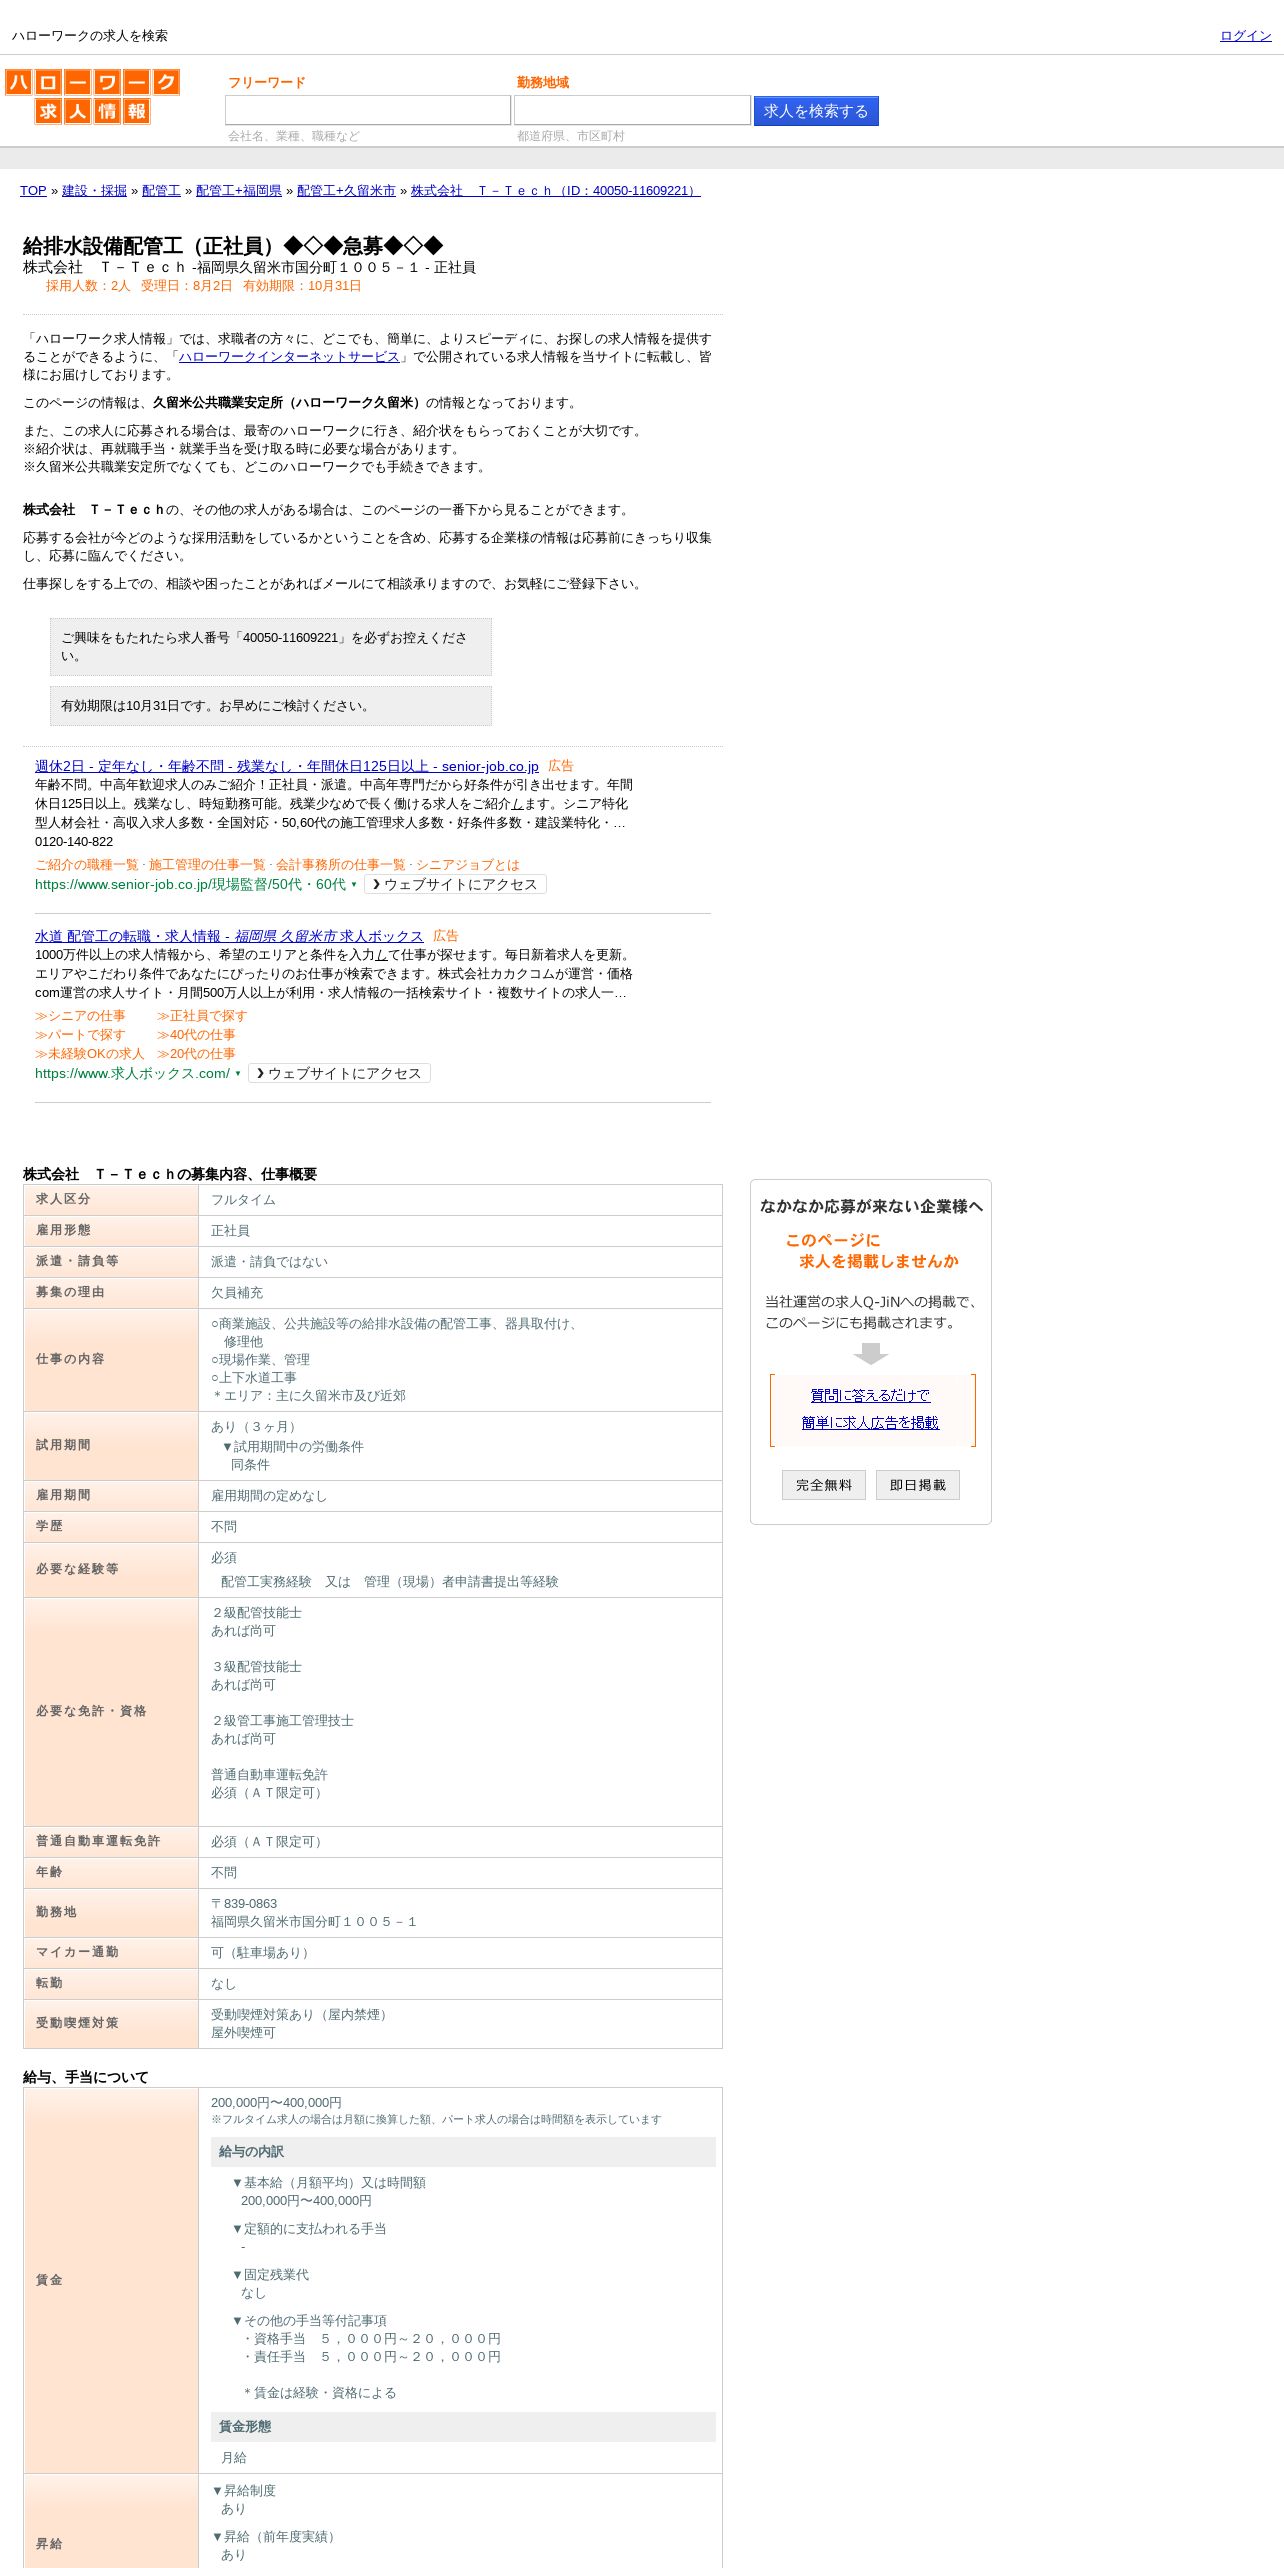Click the フルタイム cell
Screen dimensions: 1284x2568
[x=460, y=1200]
